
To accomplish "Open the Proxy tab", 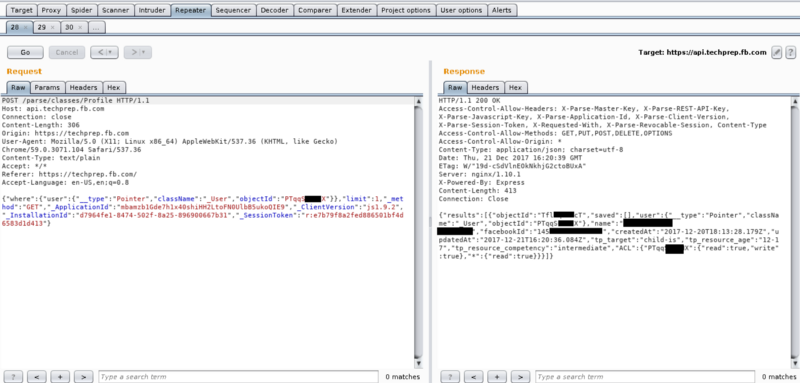I will point(51,10).
